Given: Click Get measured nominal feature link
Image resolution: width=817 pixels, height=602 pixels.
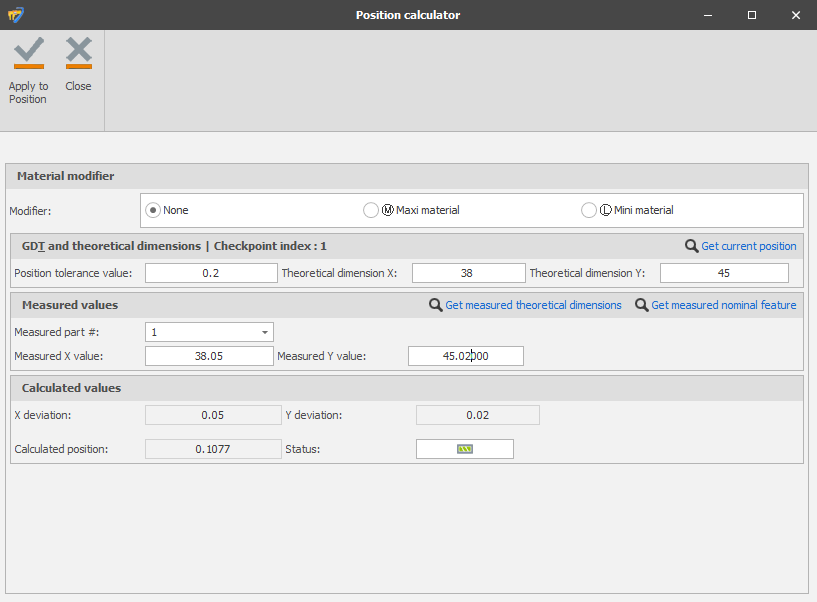Looking at the screenshot, I should point(724,305).
